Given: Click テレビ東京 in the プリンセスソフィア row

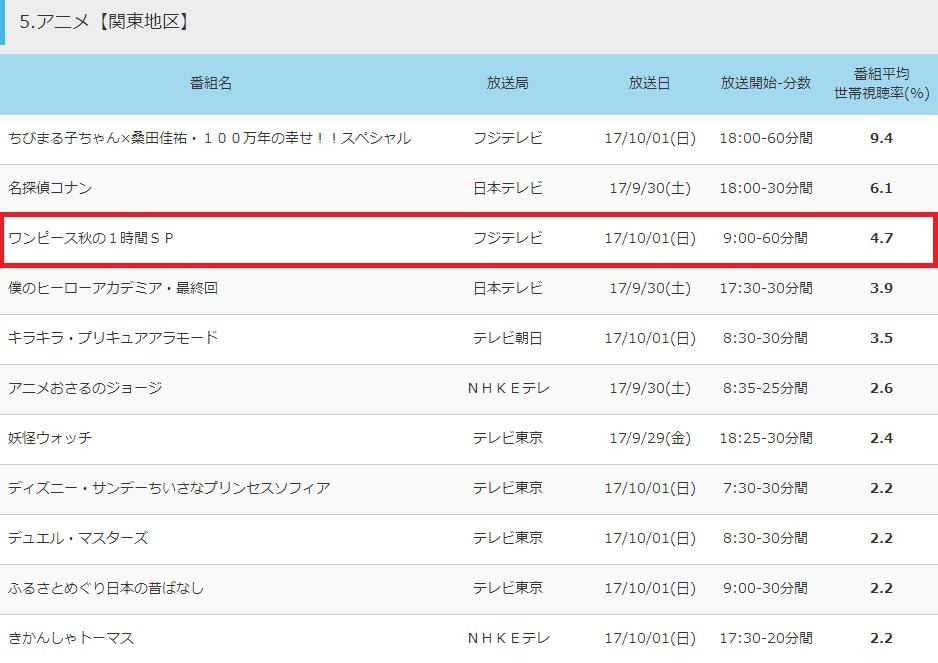Looking at the screenshot, I should point(508,488).
